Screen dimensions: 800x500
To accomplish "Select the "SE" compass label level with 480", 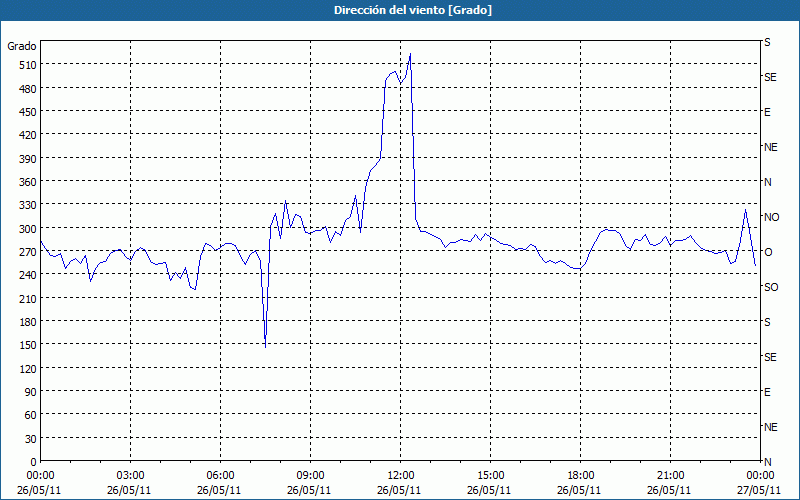I will (x=770, y=77).
